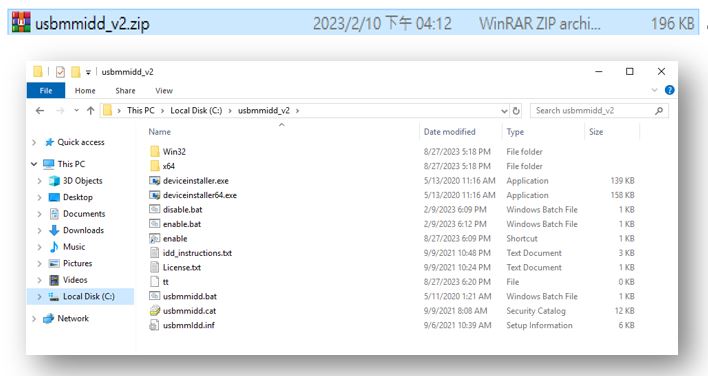The width and height of the screenshot is (708, 376).
Task: Click the 'Security Catalog' type cell
Action: click(x=536, y=311)
